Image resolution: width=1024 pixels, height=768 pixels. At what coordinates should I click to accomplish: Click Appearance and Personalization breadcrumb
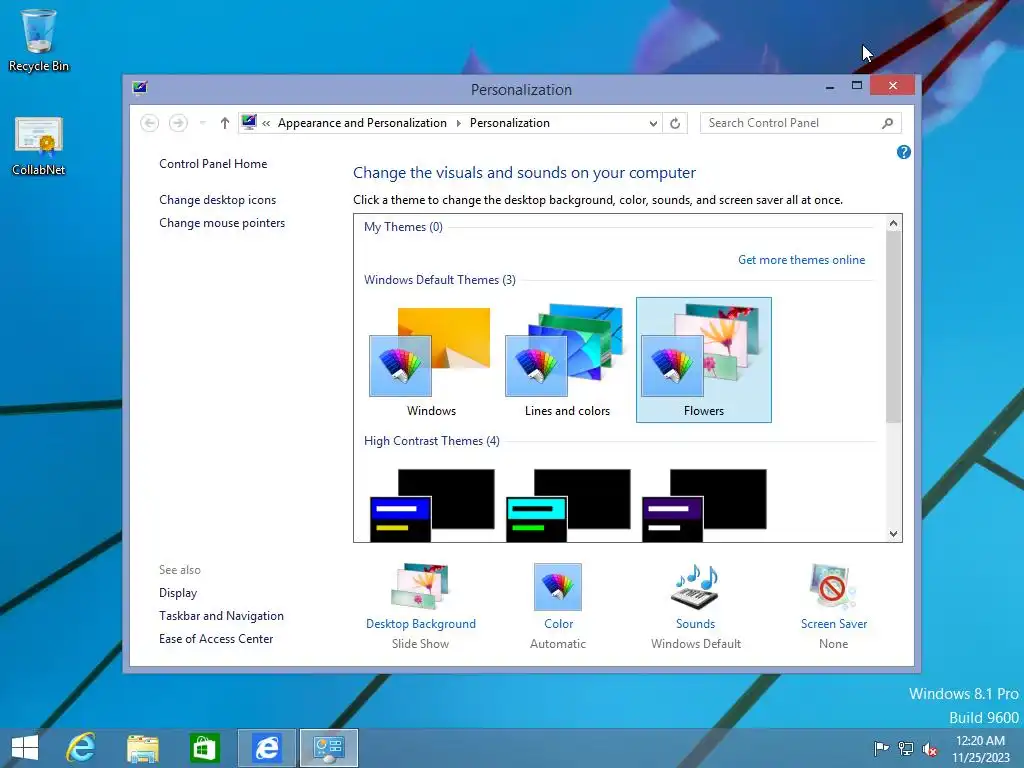(x=362, y=123)
